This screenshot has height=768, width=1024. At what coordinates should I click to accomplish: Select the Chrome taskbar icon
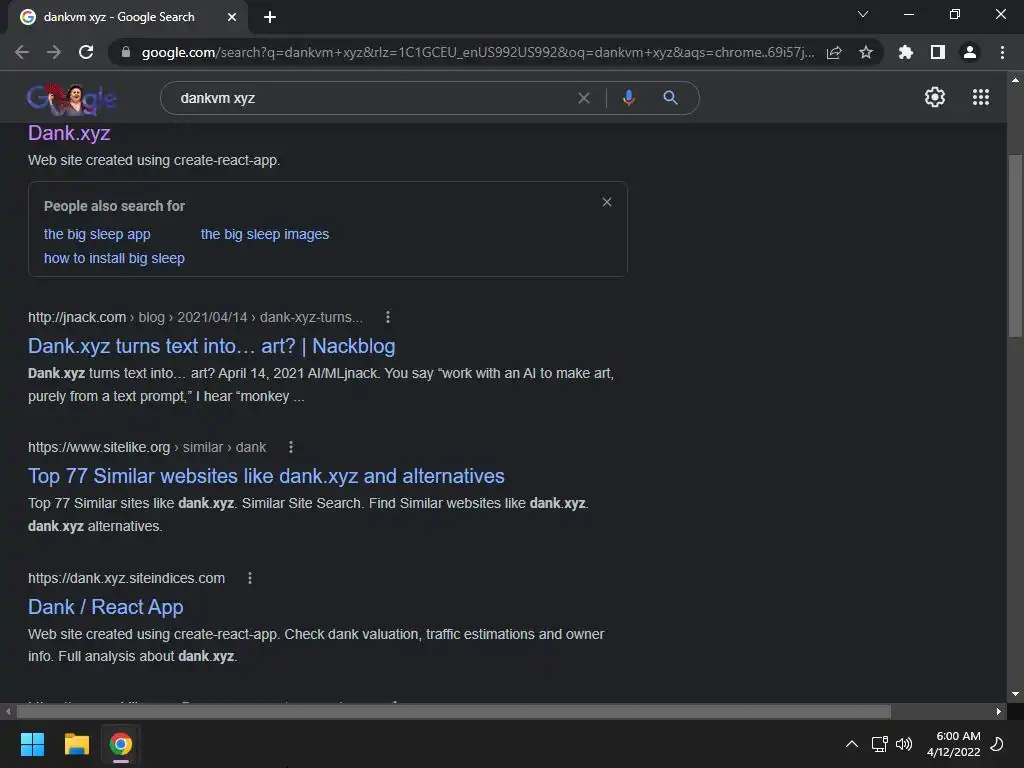tap(120, 744)
